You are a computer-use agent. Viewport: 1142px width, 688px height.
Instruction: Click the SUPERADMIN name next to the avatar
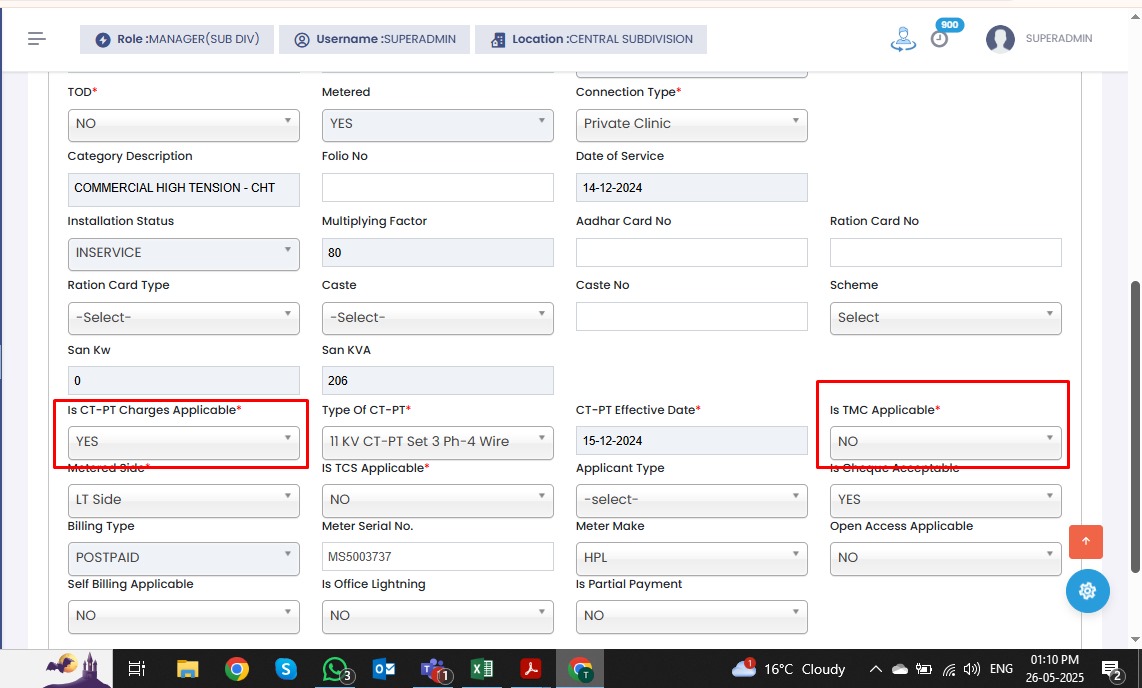click(1058, 39)
